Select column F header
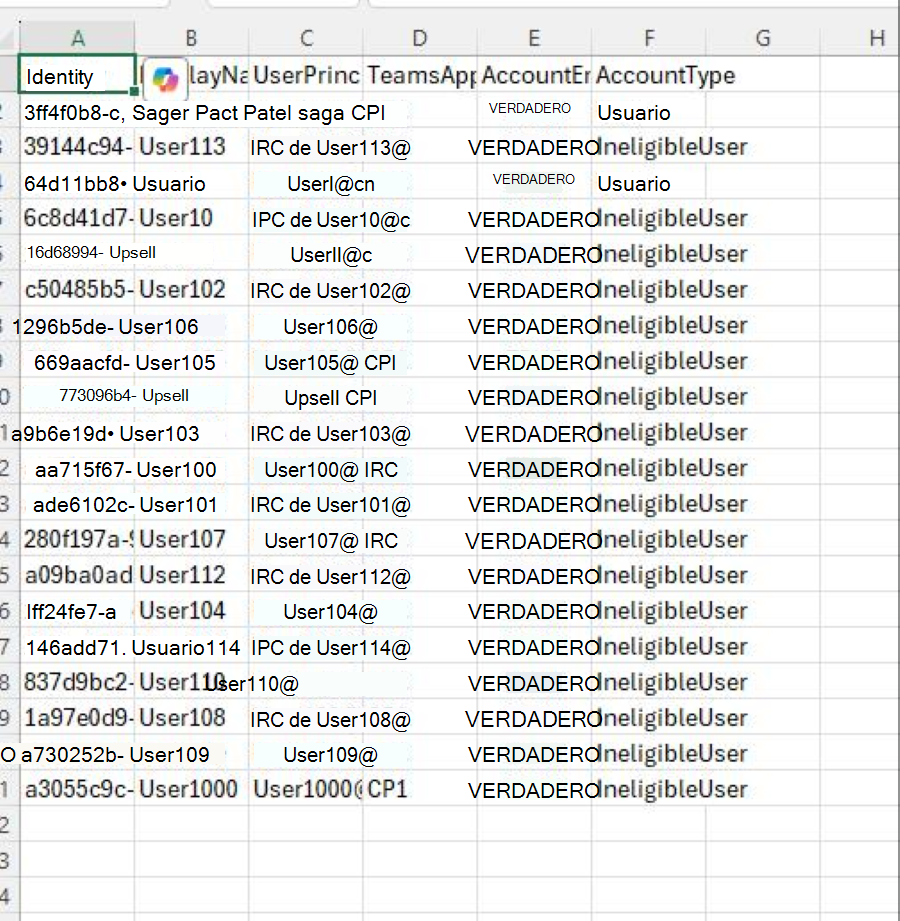 (649, 38)
